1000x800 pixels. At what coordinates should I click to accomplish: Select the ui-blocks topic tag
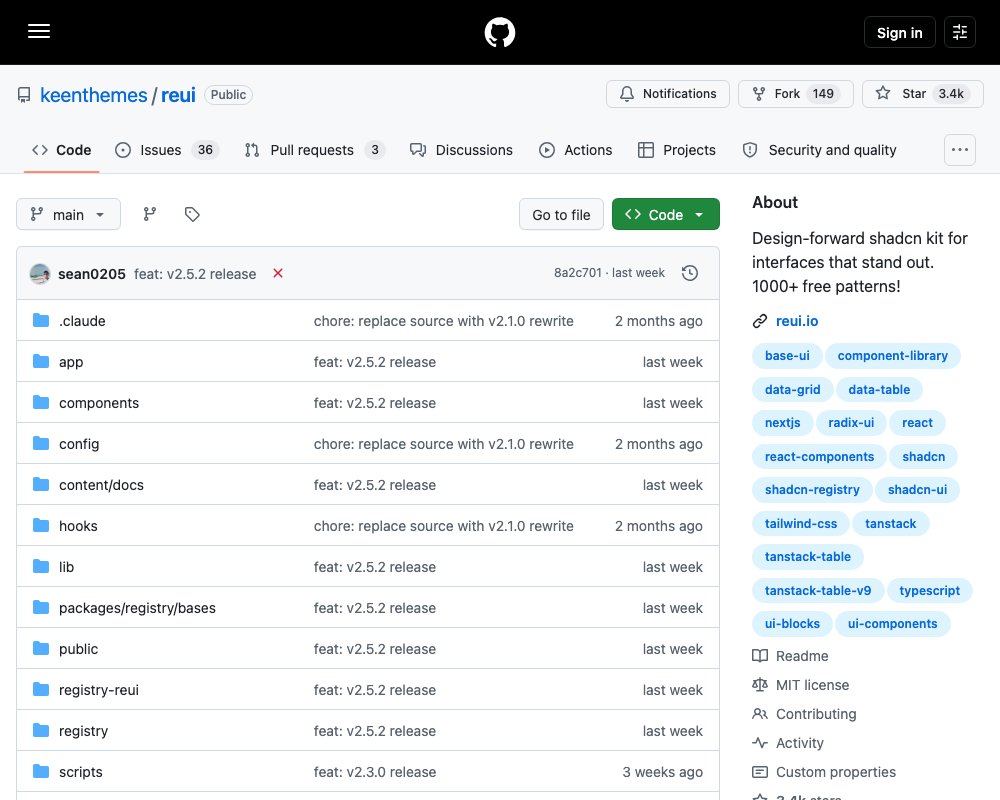tap(792, 623)
